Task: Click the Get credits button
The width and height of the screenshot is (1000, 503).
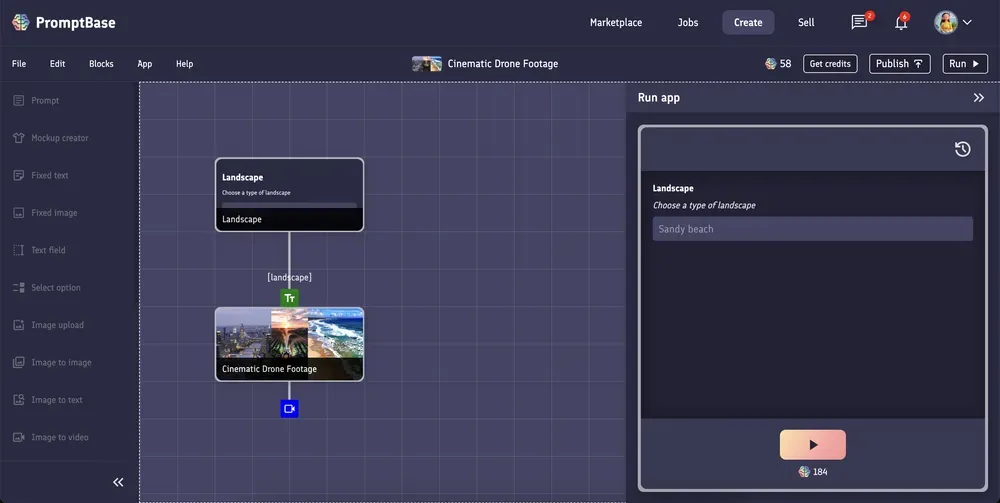Action: [x=830, y=64]
